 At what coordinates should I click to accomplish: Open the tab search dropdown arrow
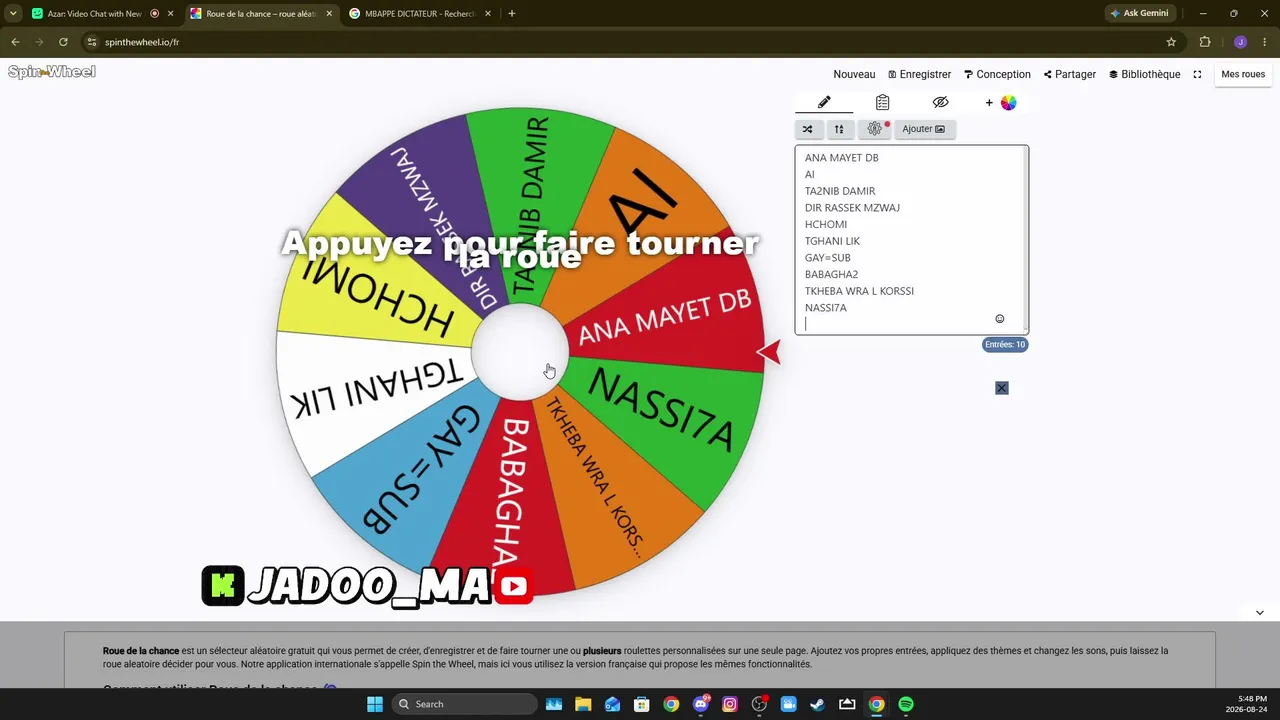pos(12,13)
